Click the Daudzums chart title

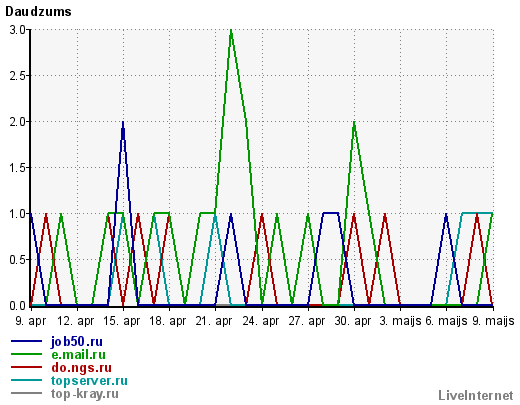tap(38, 12)
